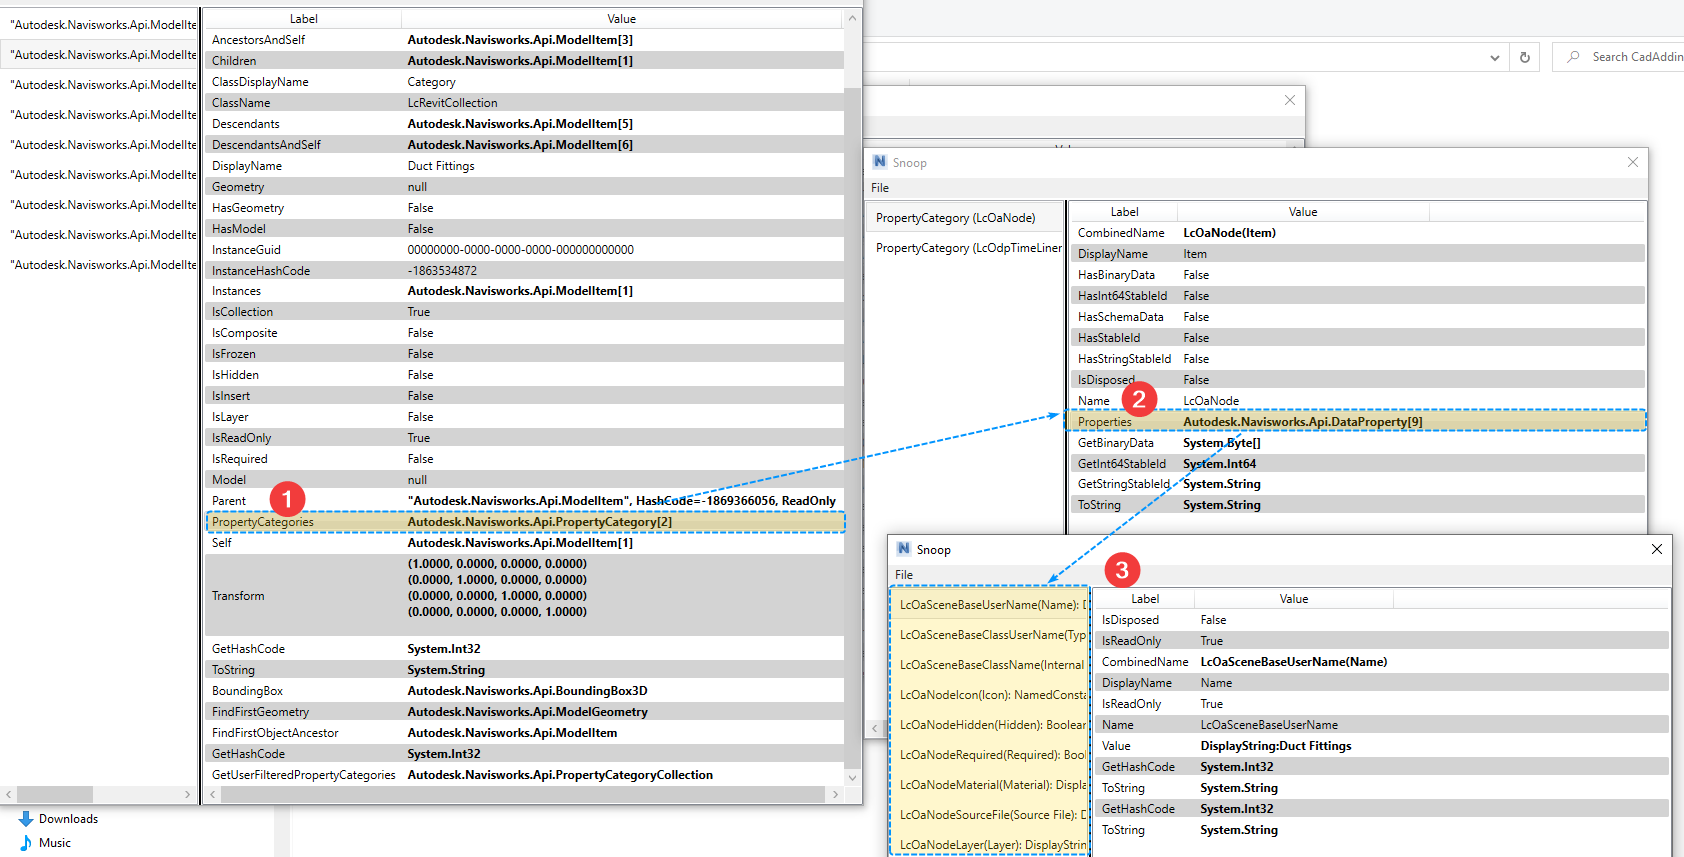The image size is (1684, 857).
Task: Close the lower Snoop window showing LcOaSceneBaseUserName
Action: (1656, 549)
